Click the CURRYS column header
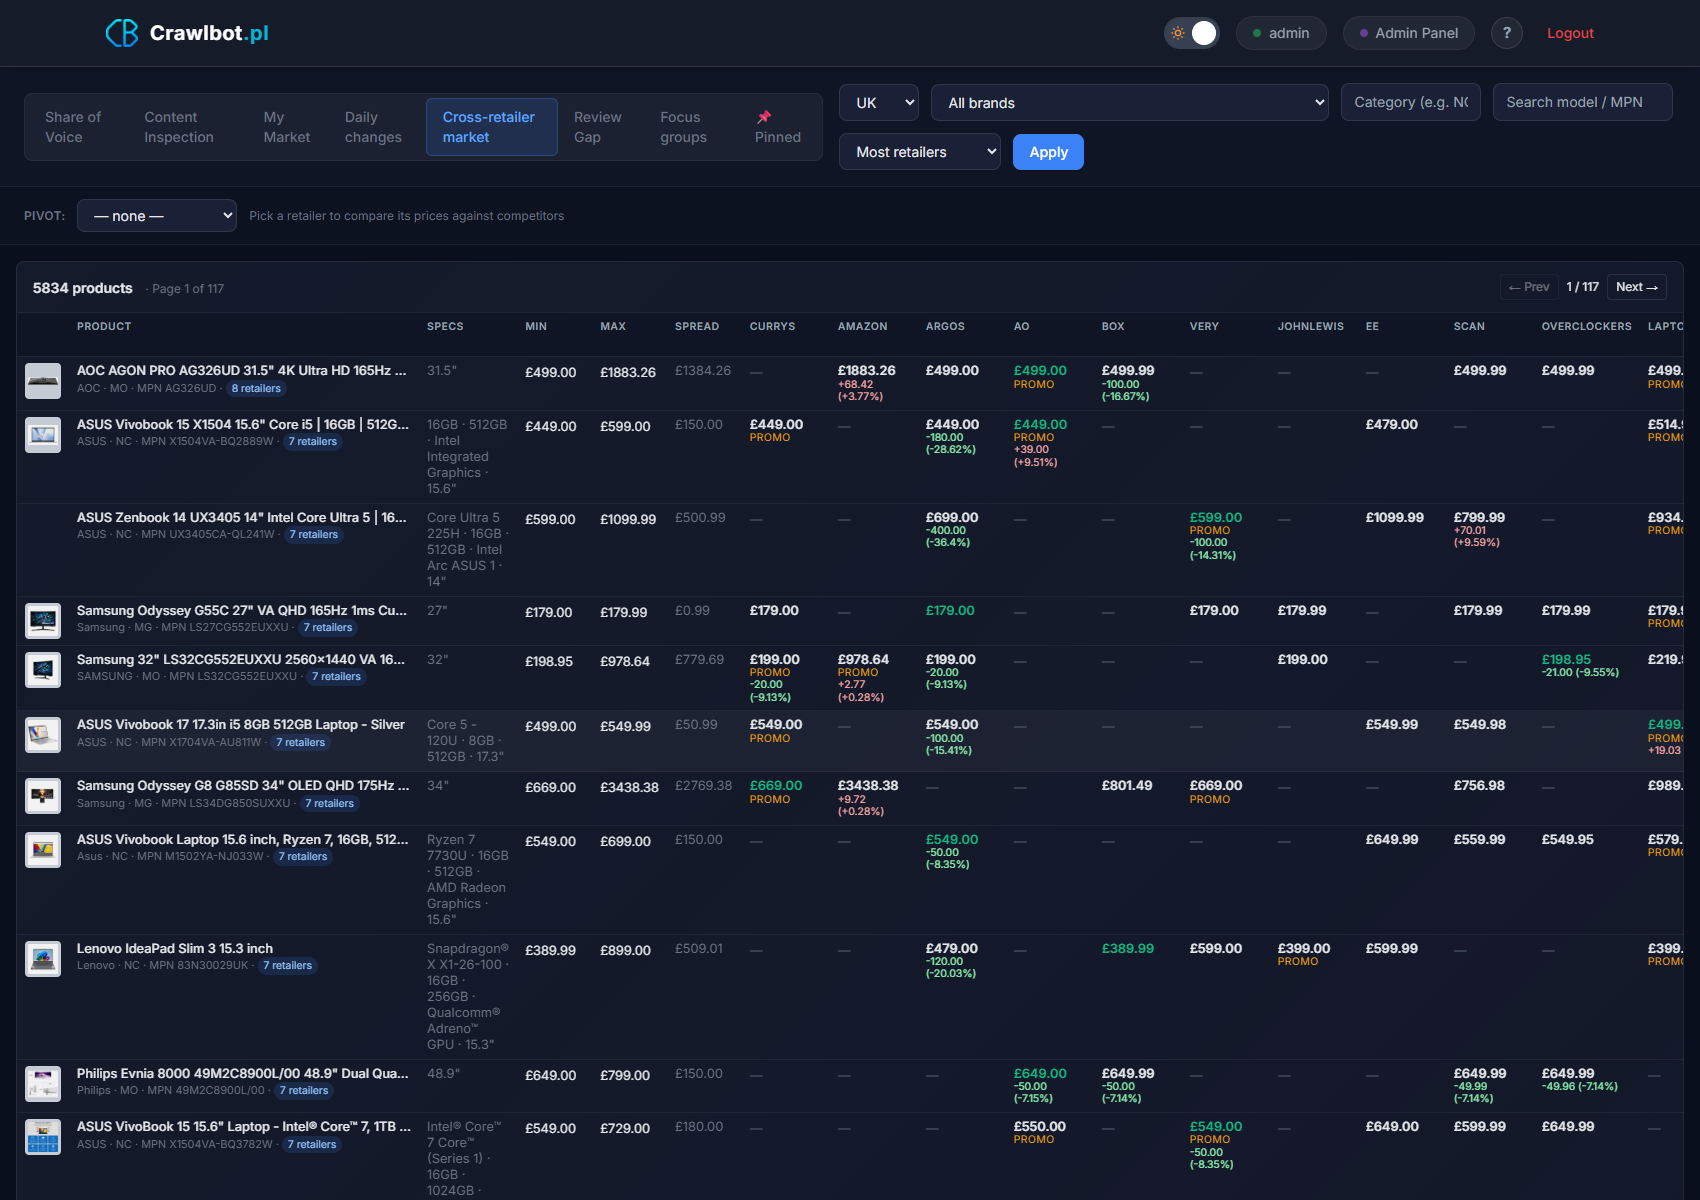The image size is (1700, 1200). click(x=773, y=327)
